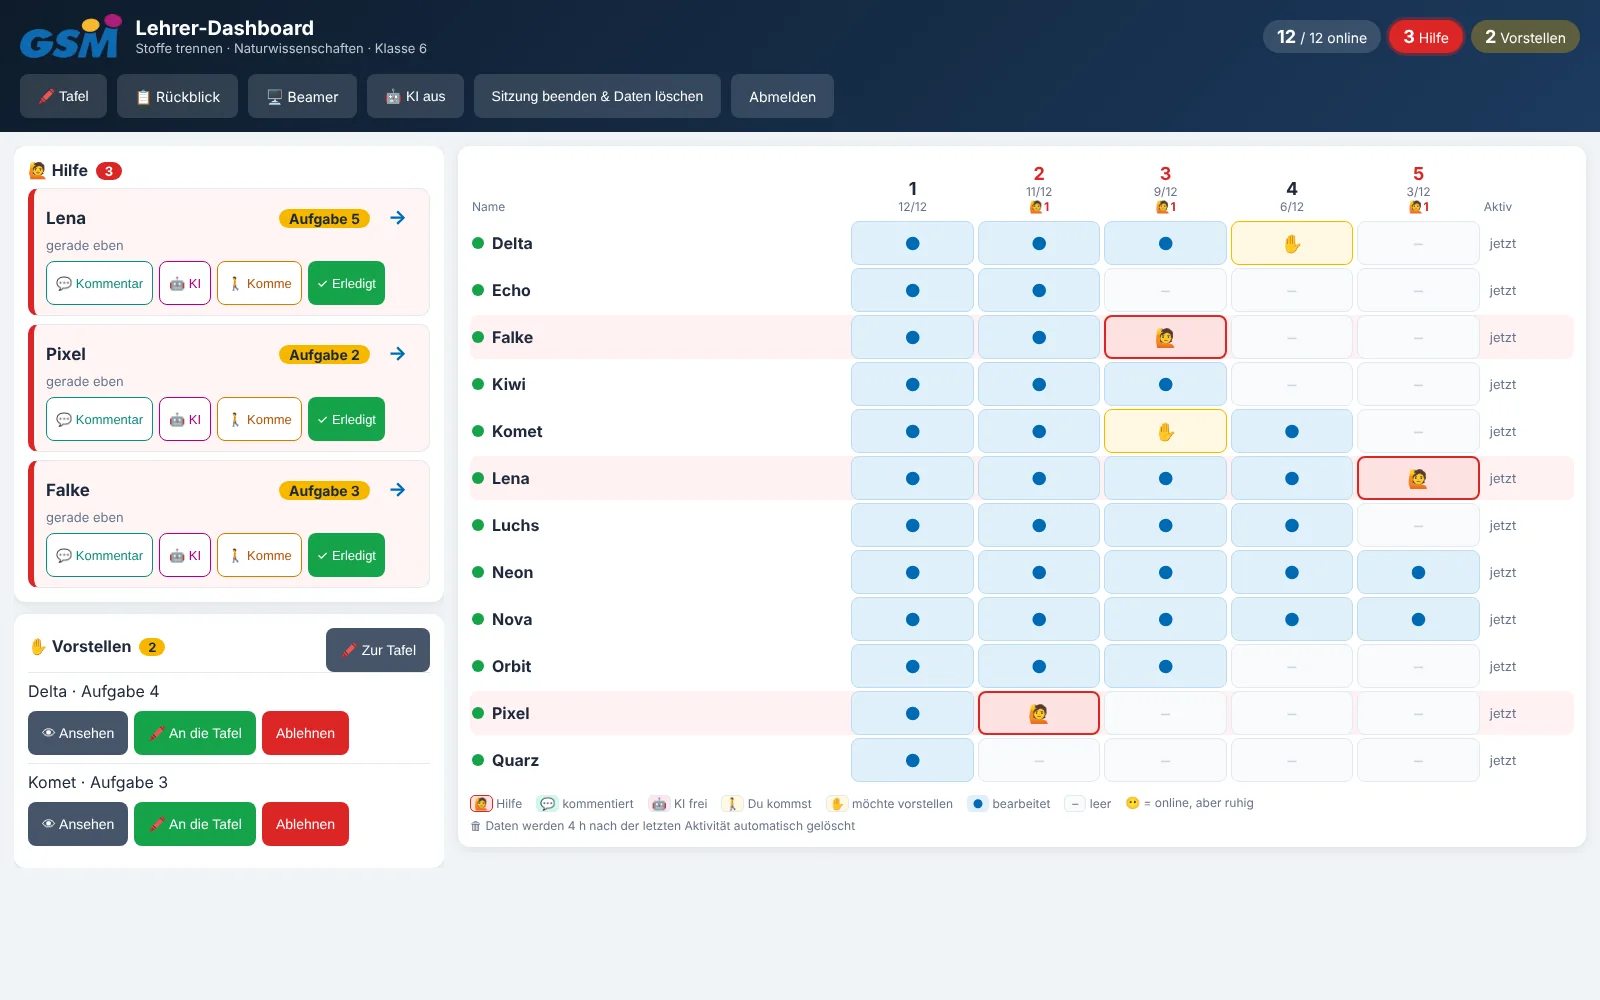Open Pixel's help request arrow
Screen dimensions: 1600x1000
398,354
